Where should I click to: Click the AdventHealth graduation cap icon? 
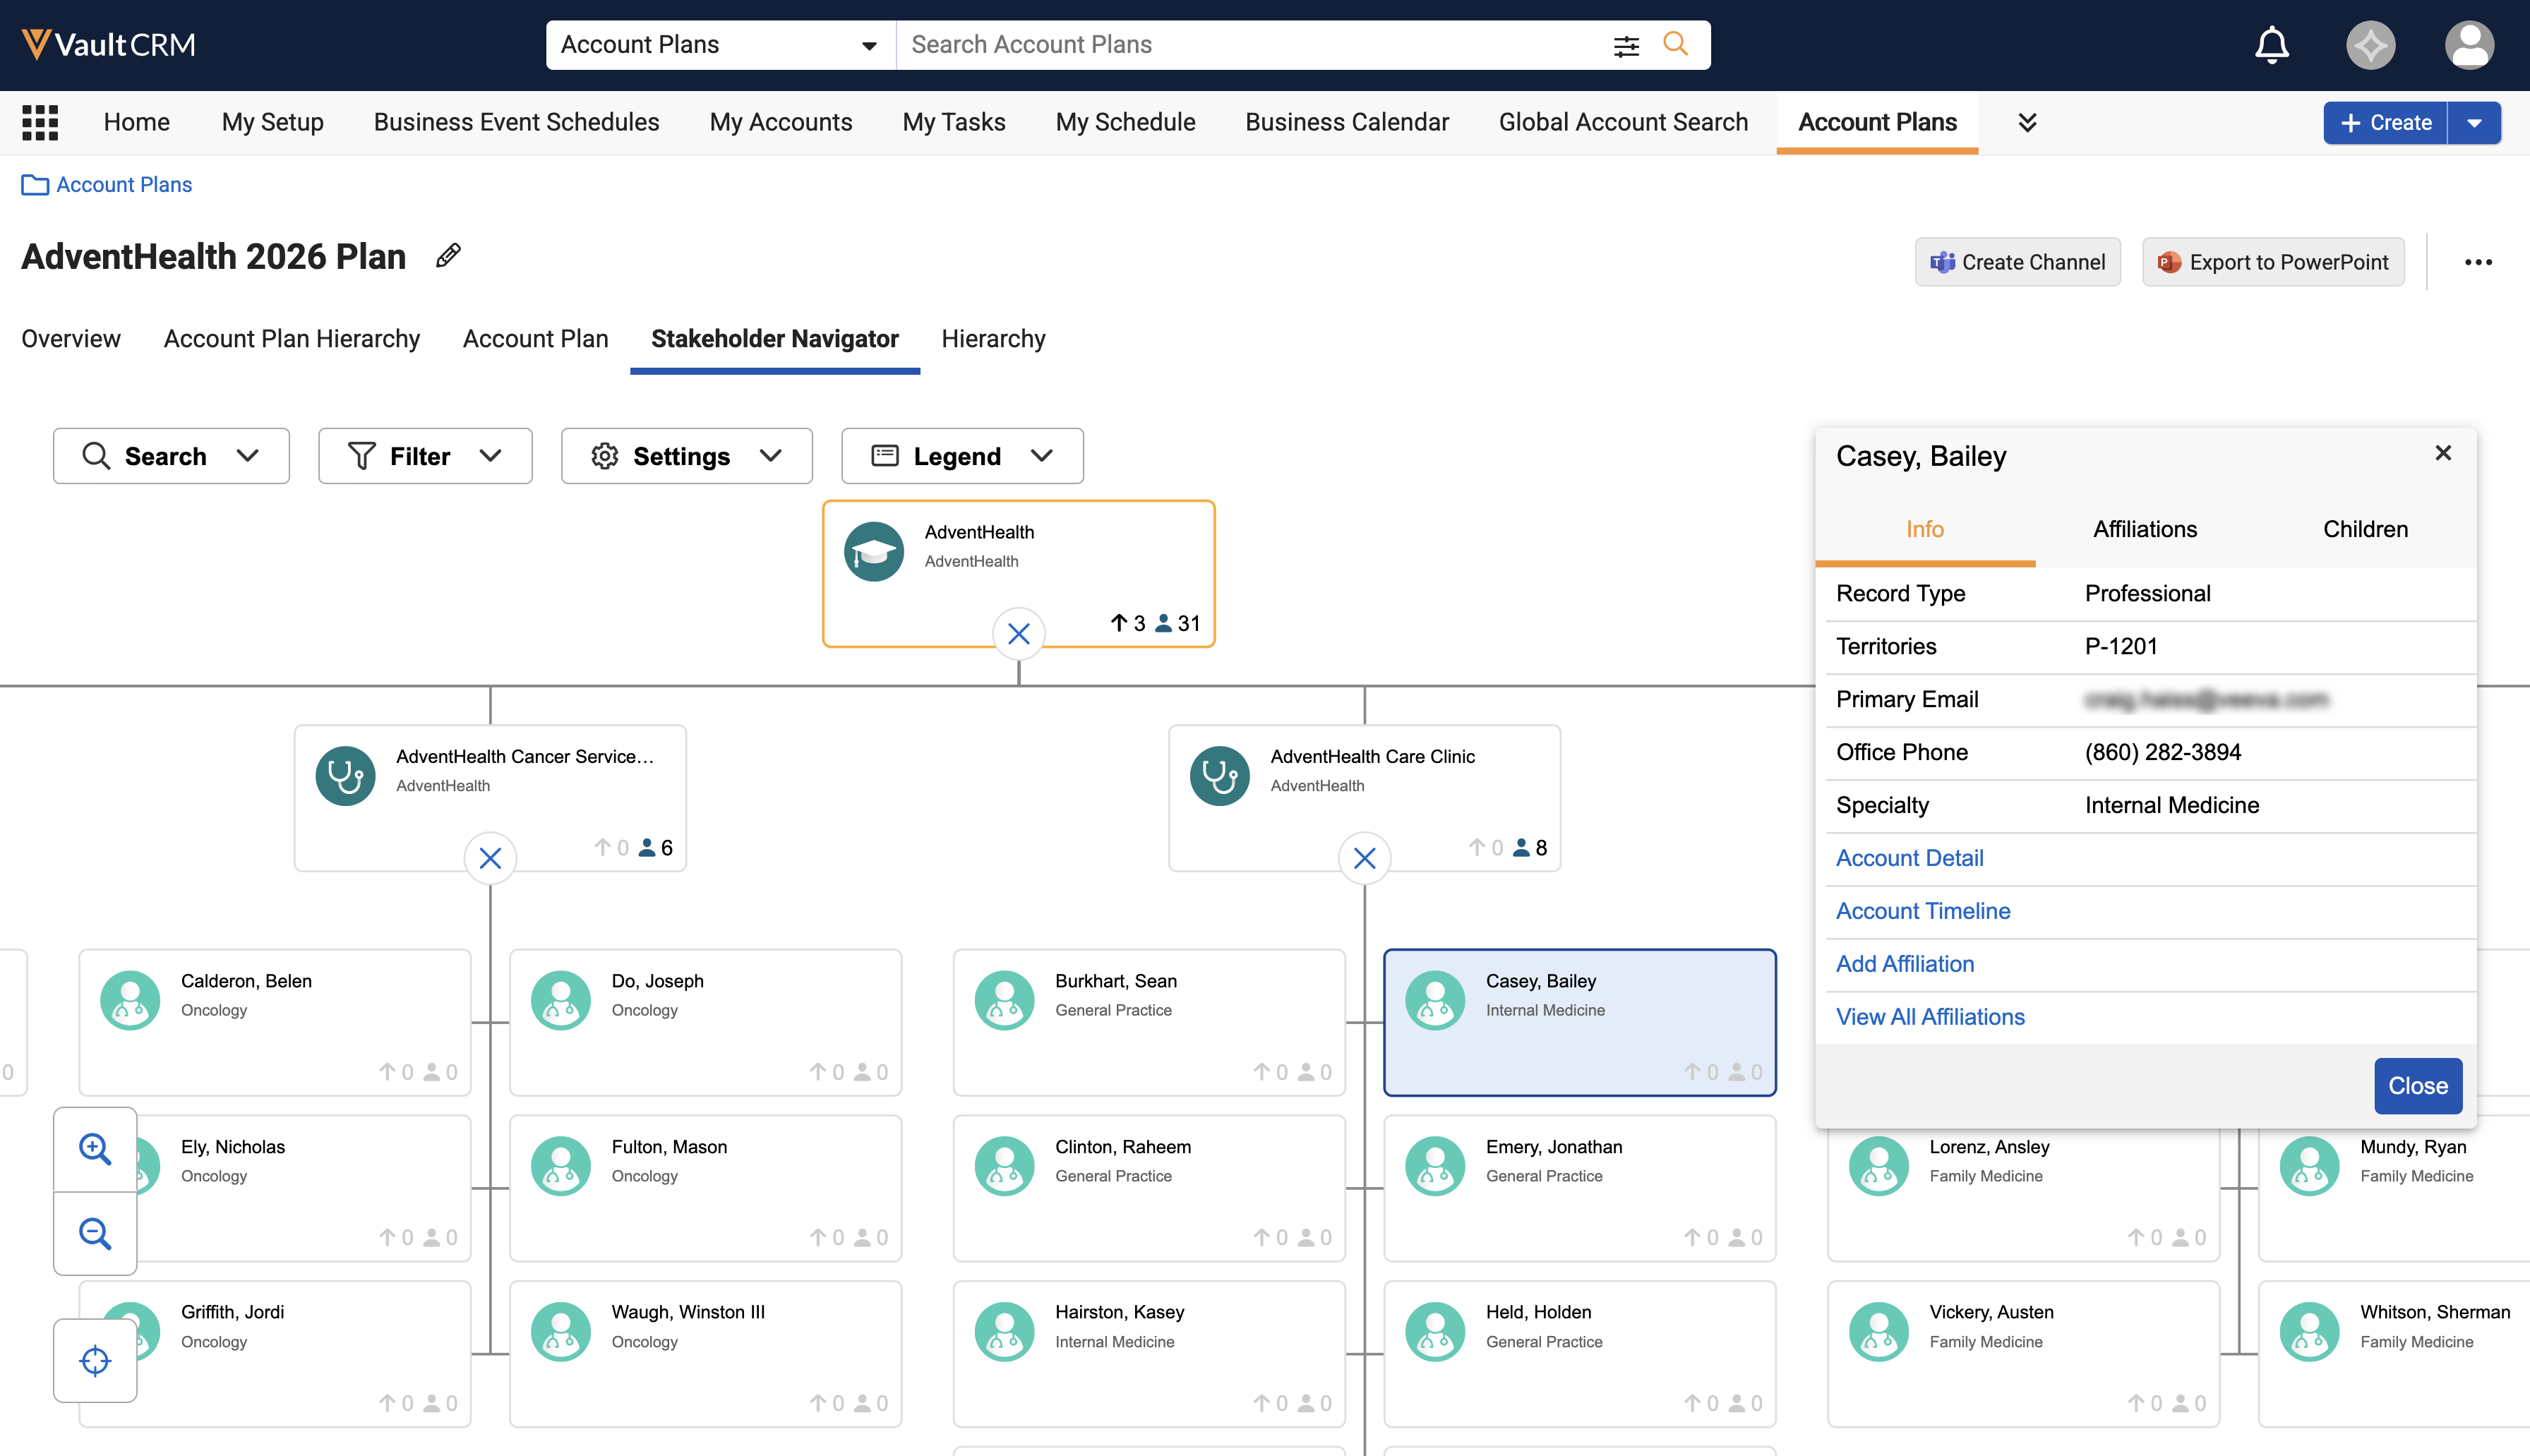tap(873, 551)
